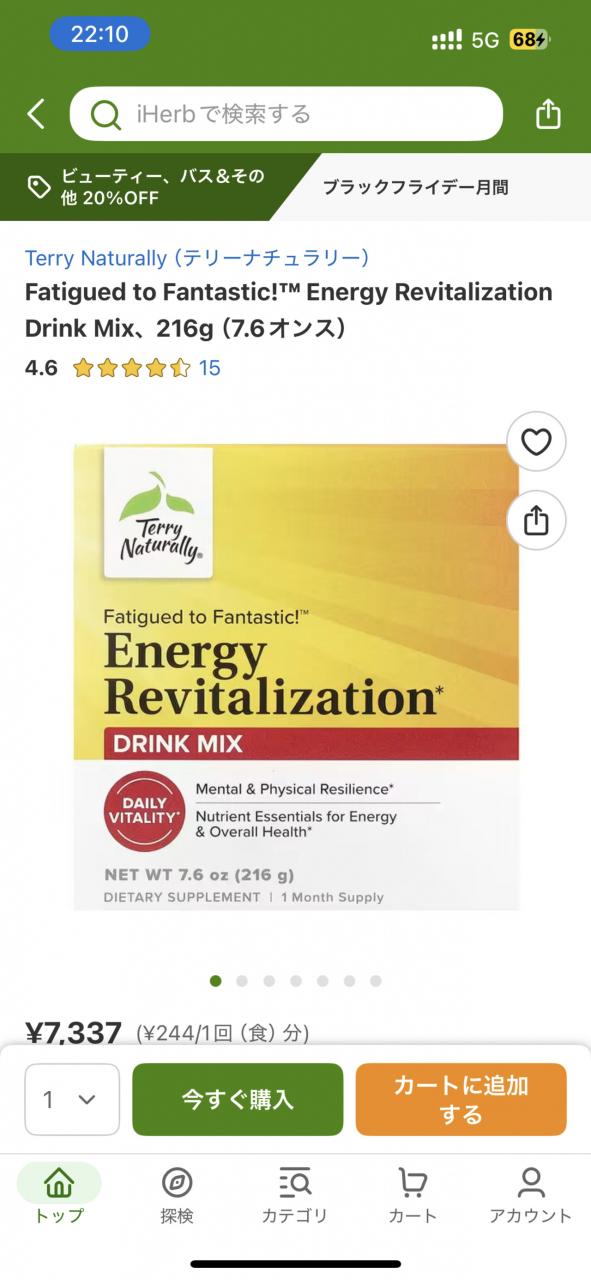The width and height of the screenshot is (591, 1280).
Task: Open the Terry Naturally brand link
Action: [x=198, y=258]
